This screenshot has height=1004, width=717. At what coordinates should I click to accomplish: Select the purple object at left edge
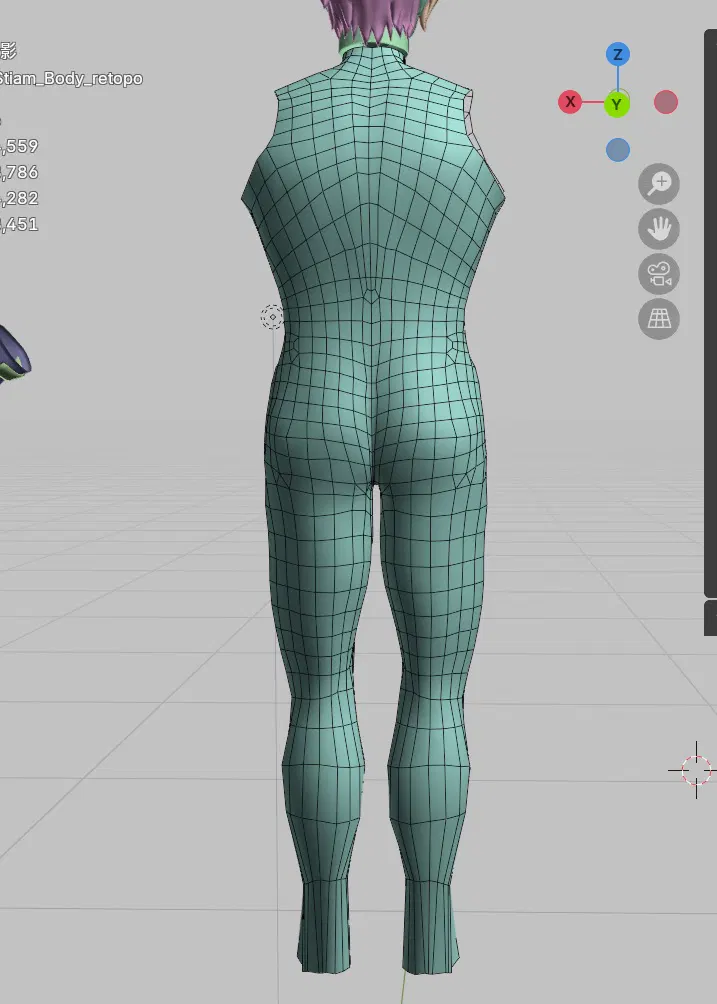pyautogui.click(x=12, y=355)
